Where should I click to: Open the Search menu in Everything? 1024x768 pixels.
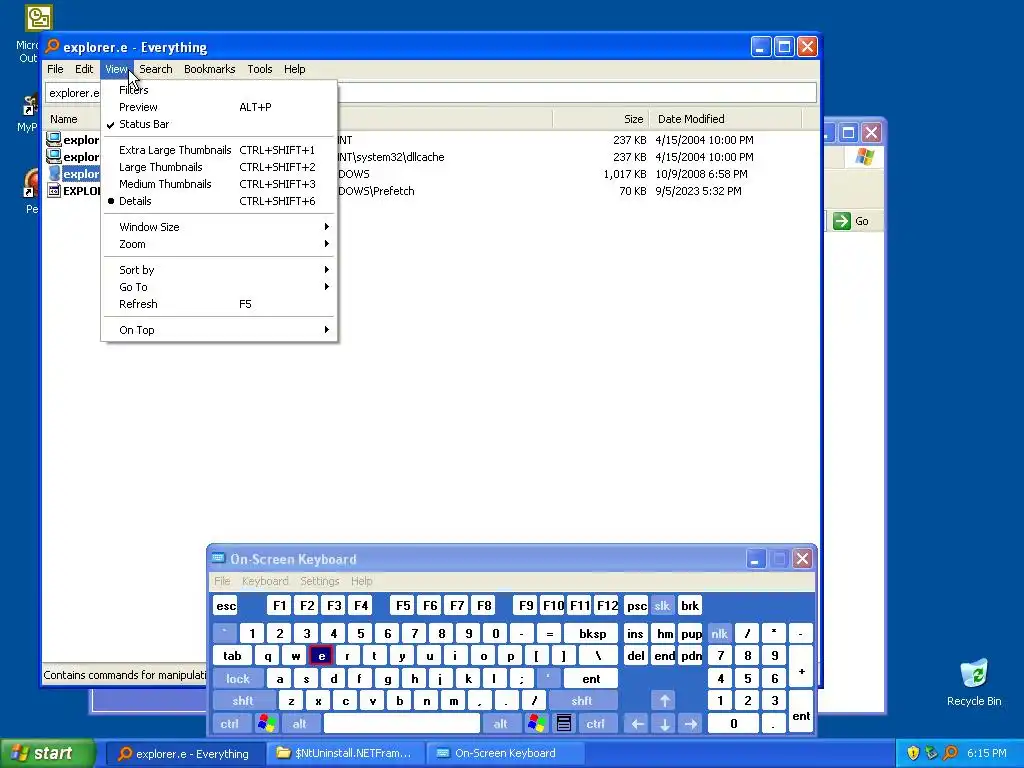pyautogui.click(x=155, y=69)
